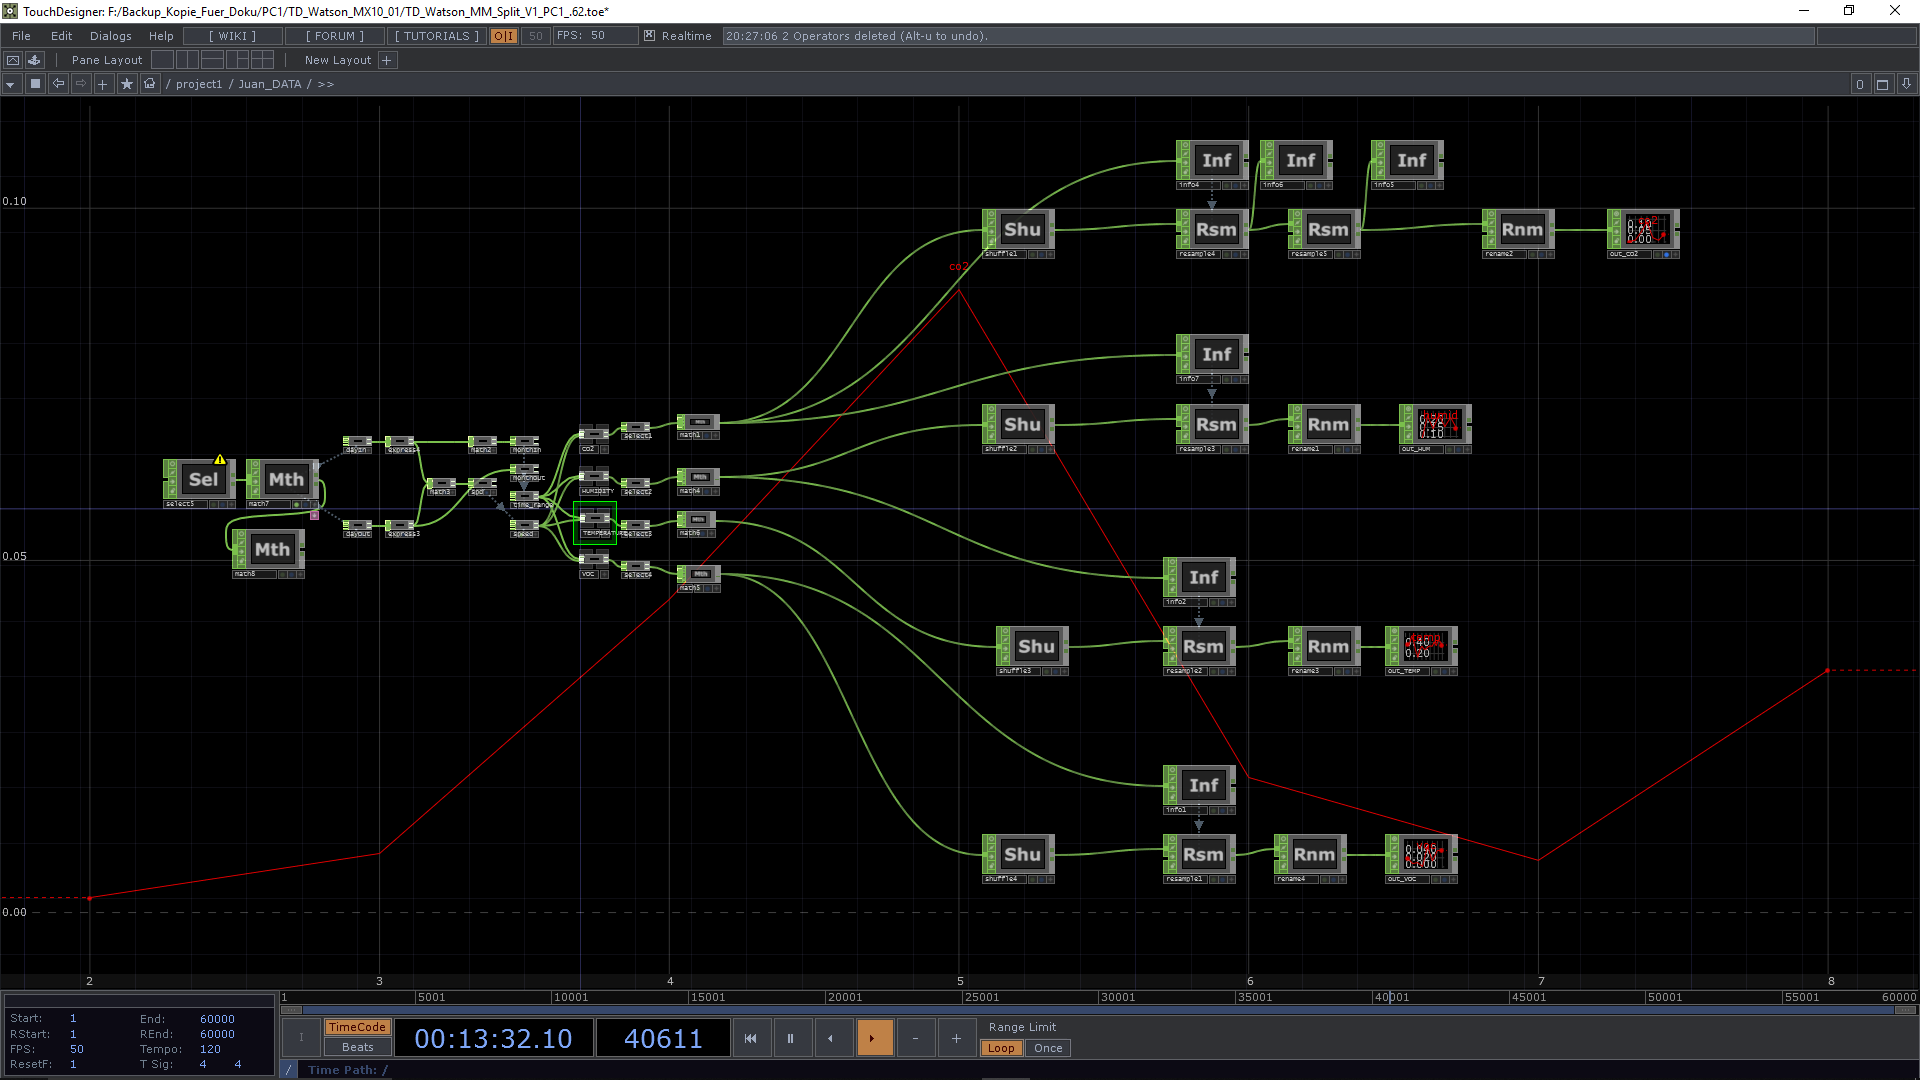Select the four-pane grid layout

(x=262, y=60)
